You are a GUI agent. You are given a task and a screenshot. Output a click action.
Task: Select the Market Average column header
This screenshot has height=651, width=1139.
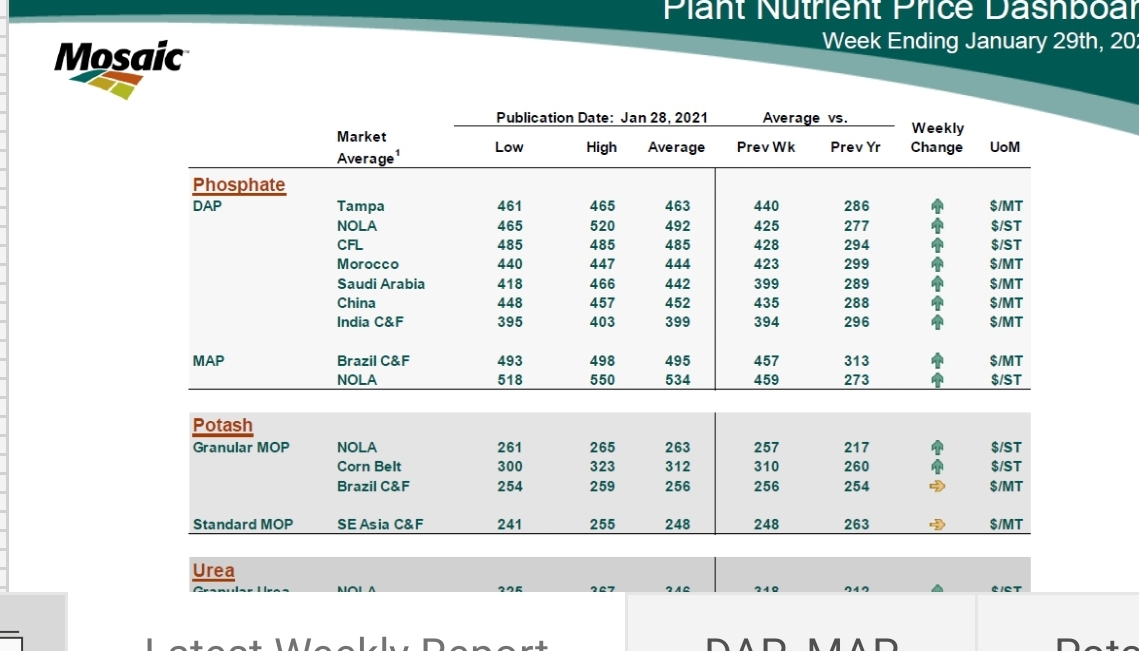coord(368,147)
